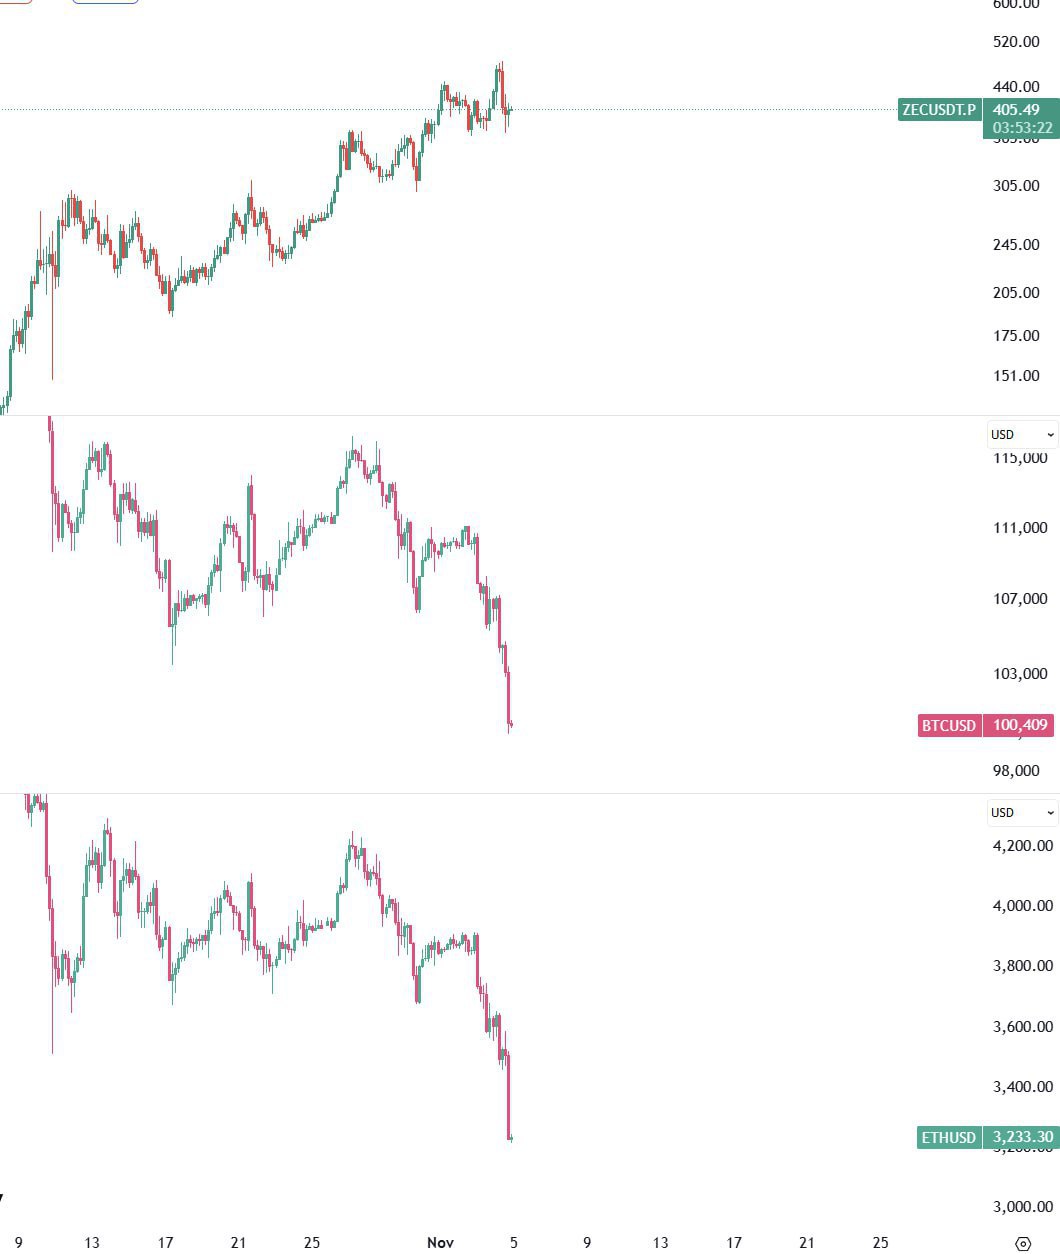The width and height of the screenshot is (1060, 1254).
Task: Click the ETHUSD symbol label
Action: (948, 1137)
